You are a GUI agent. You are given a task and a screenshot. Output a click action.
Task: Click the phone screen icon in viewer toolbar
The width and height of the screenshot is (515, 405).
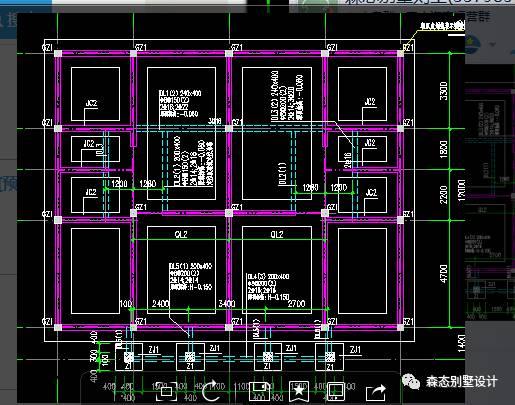(x=336, y=391)
